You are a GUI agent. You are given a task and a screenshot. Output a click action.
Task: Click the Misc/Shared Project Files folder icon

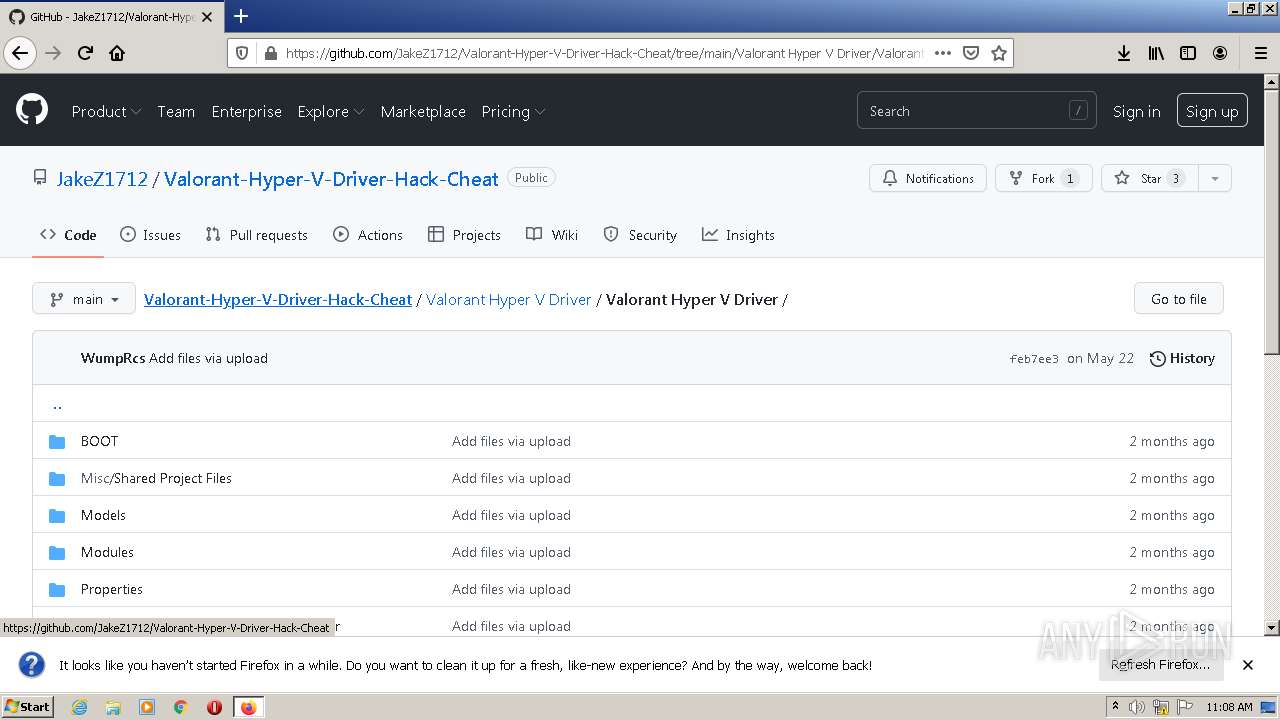58,478
